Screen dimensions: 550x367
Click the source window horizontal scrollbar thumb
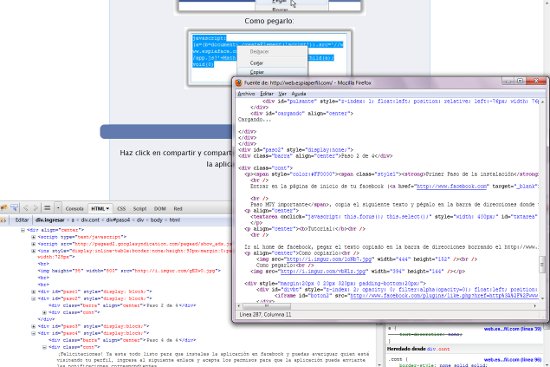point(266,306)
